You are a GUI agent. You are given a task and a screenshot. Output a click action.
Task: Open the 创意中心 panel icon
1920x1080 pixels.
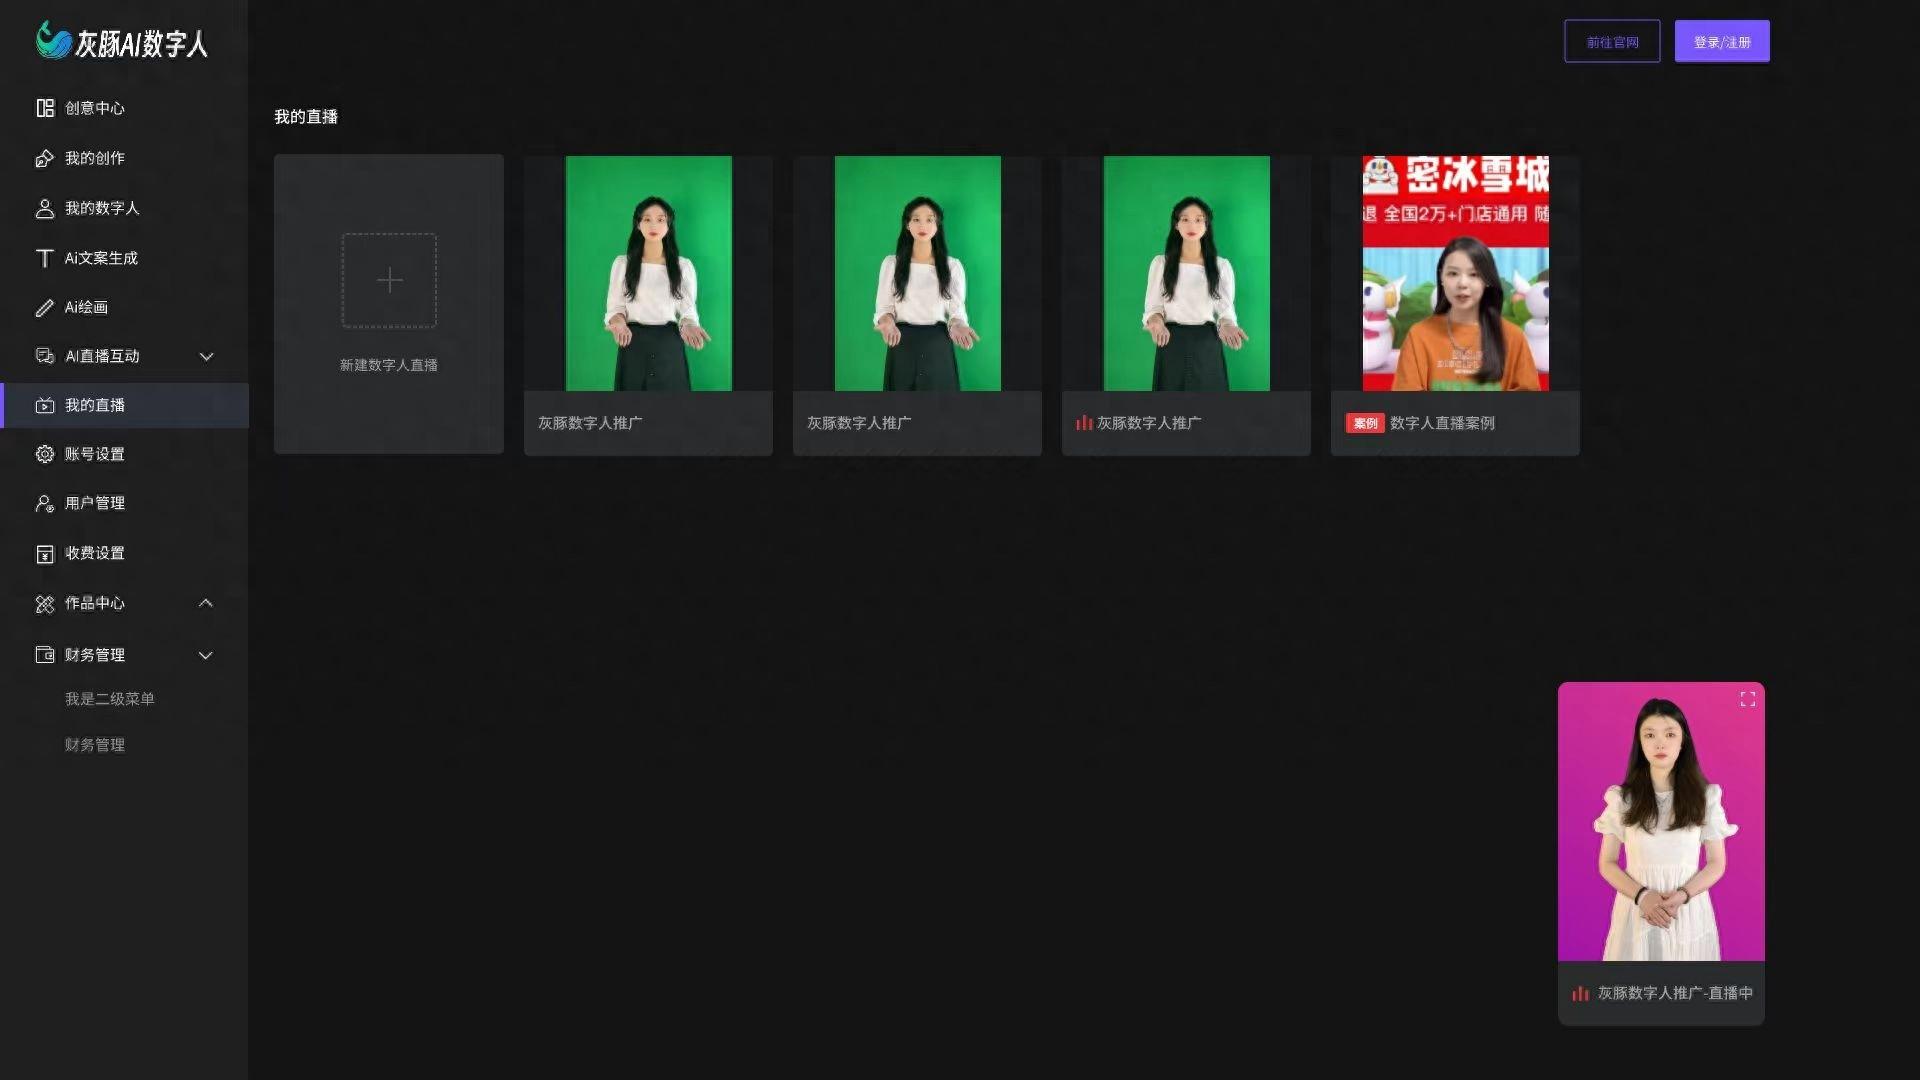click(x=45, y=108)
